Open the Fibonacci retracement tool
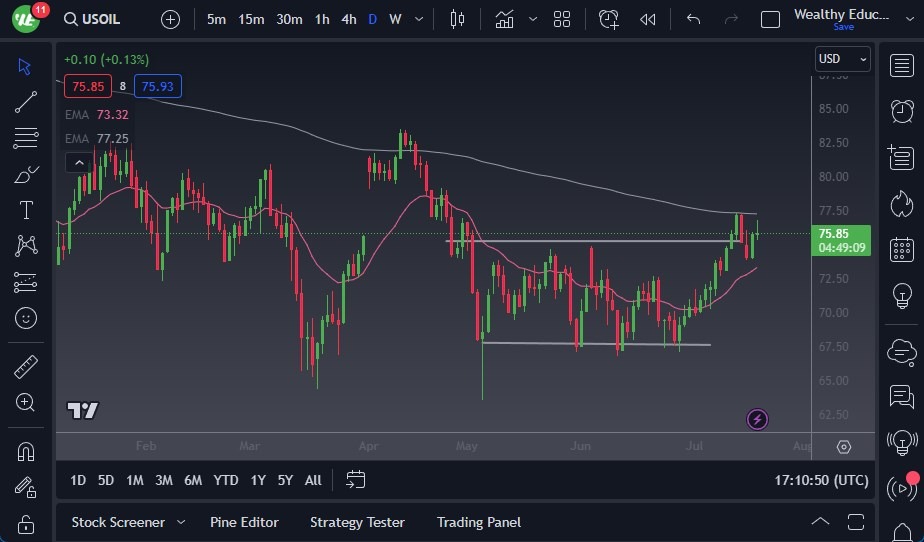The width and height of the screenshot is (924, 542). (26, 138)
